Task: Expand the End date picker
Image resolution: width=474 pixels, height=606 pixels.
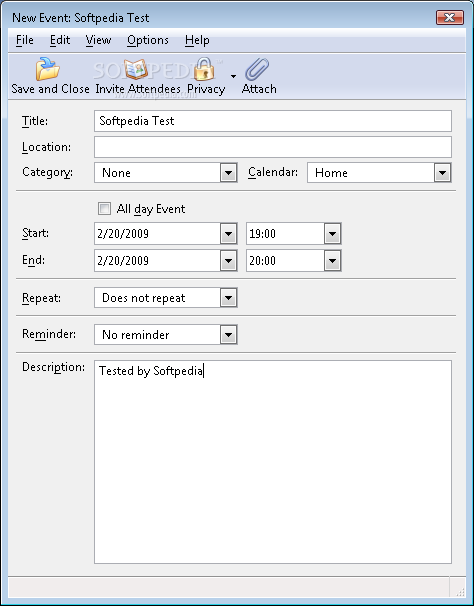Action: point(228,260)
